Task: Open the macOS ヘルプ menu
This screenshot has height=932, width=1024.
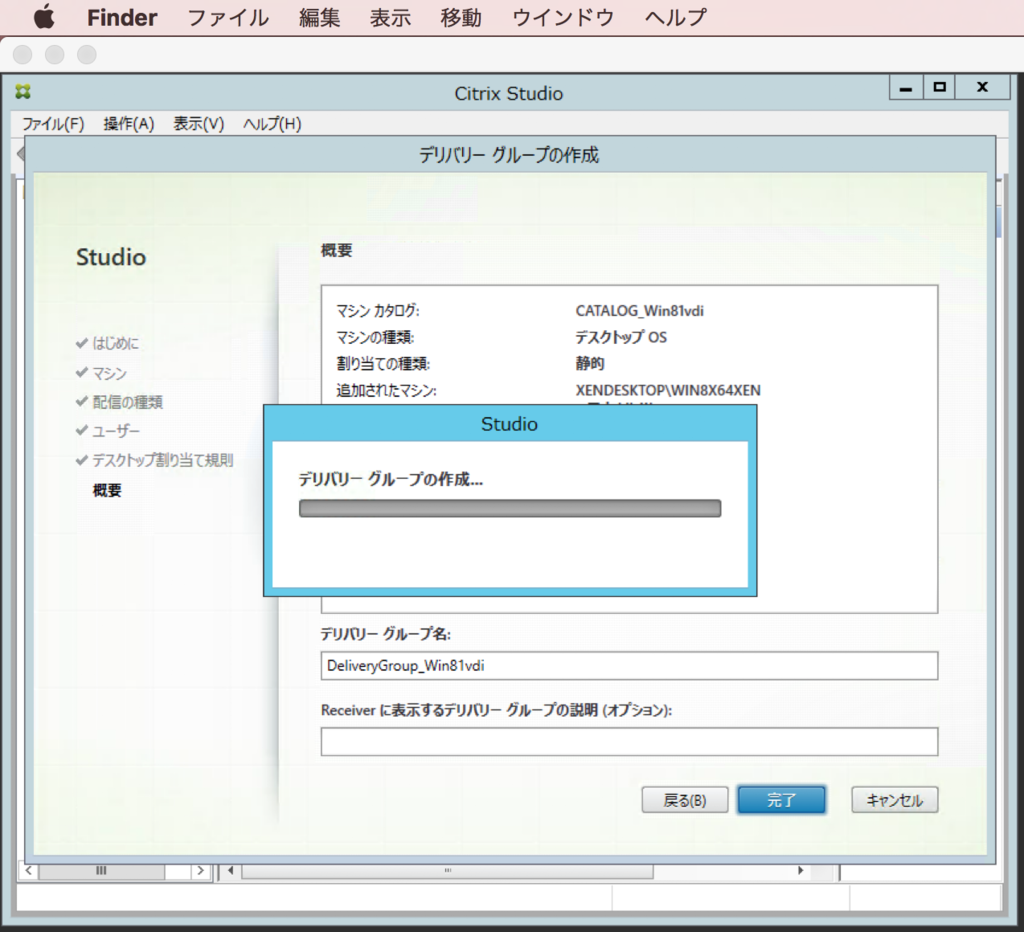Action: pos(675,18)
